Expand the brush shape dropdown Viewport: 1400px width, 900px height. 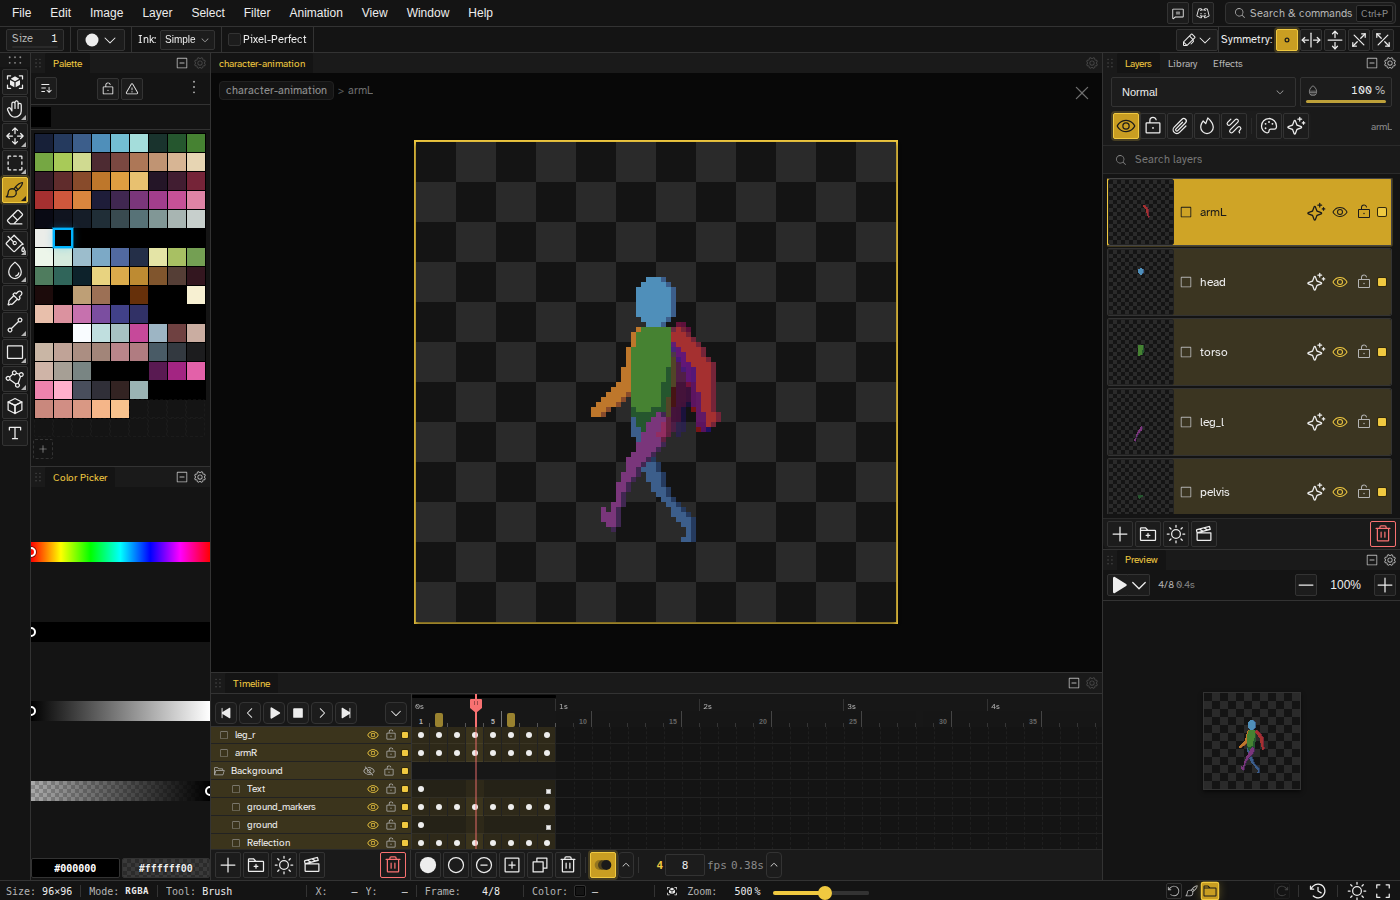100,40
